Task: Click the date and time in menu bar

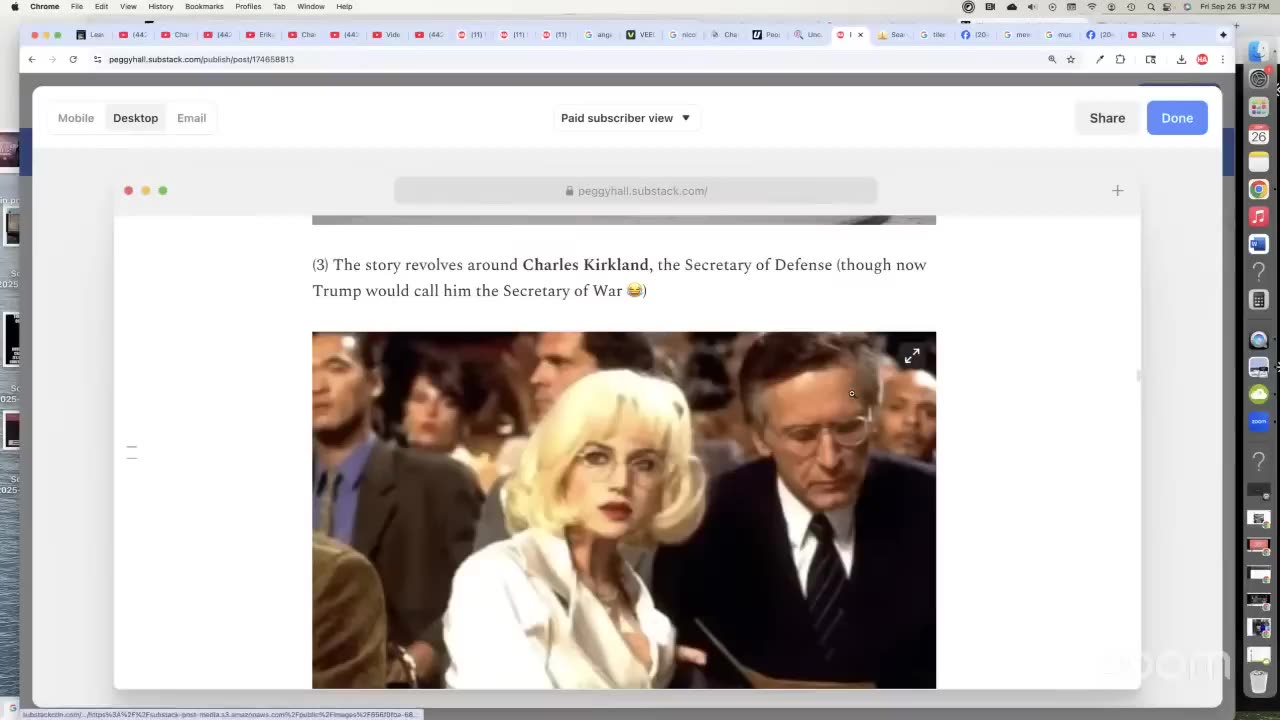Action: click(x=1236, y=6)
